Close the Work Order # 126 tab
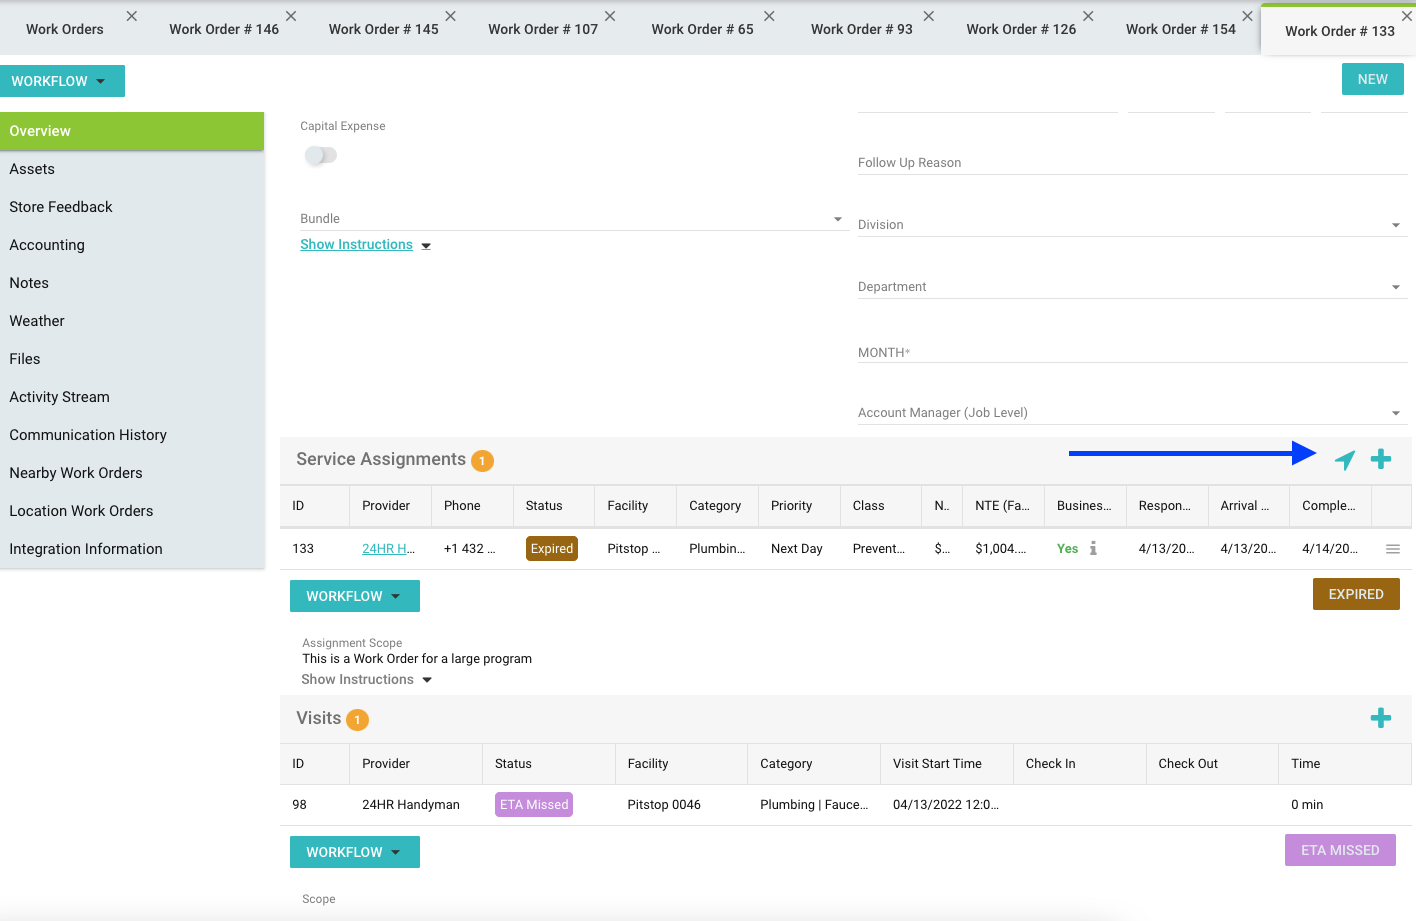 [x=1088, y=16]
